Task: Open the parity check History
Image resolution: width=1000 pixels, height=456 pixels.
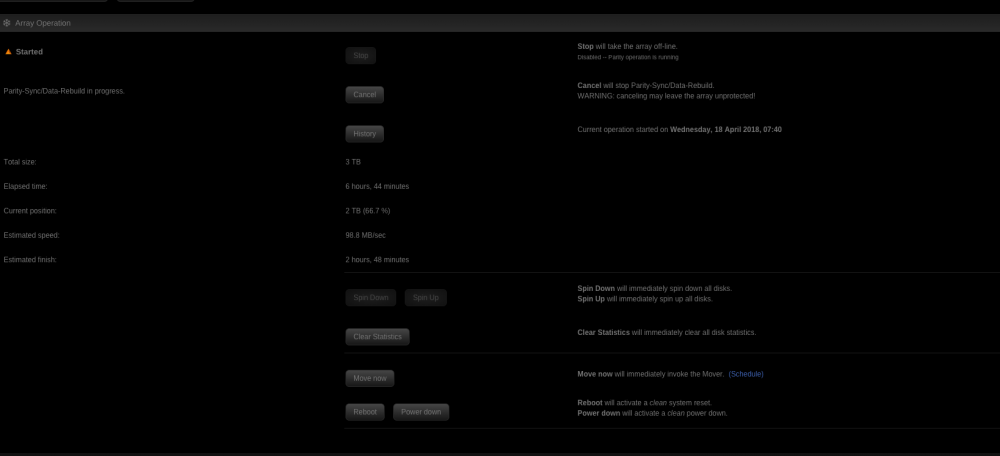Action: [365, 134]
